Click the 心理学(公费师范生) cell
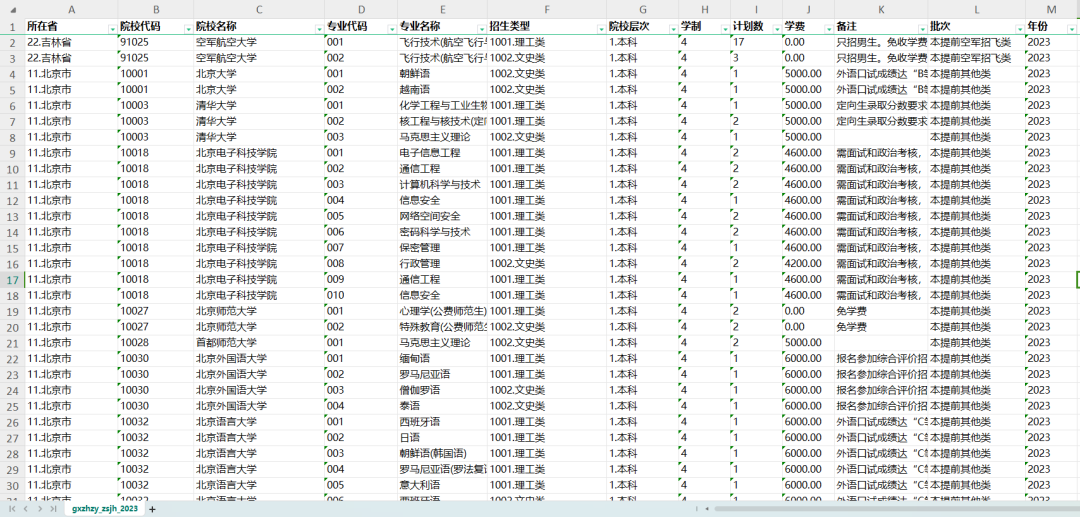The width and height of the screenshot is (1080, 517). point(442,311)
